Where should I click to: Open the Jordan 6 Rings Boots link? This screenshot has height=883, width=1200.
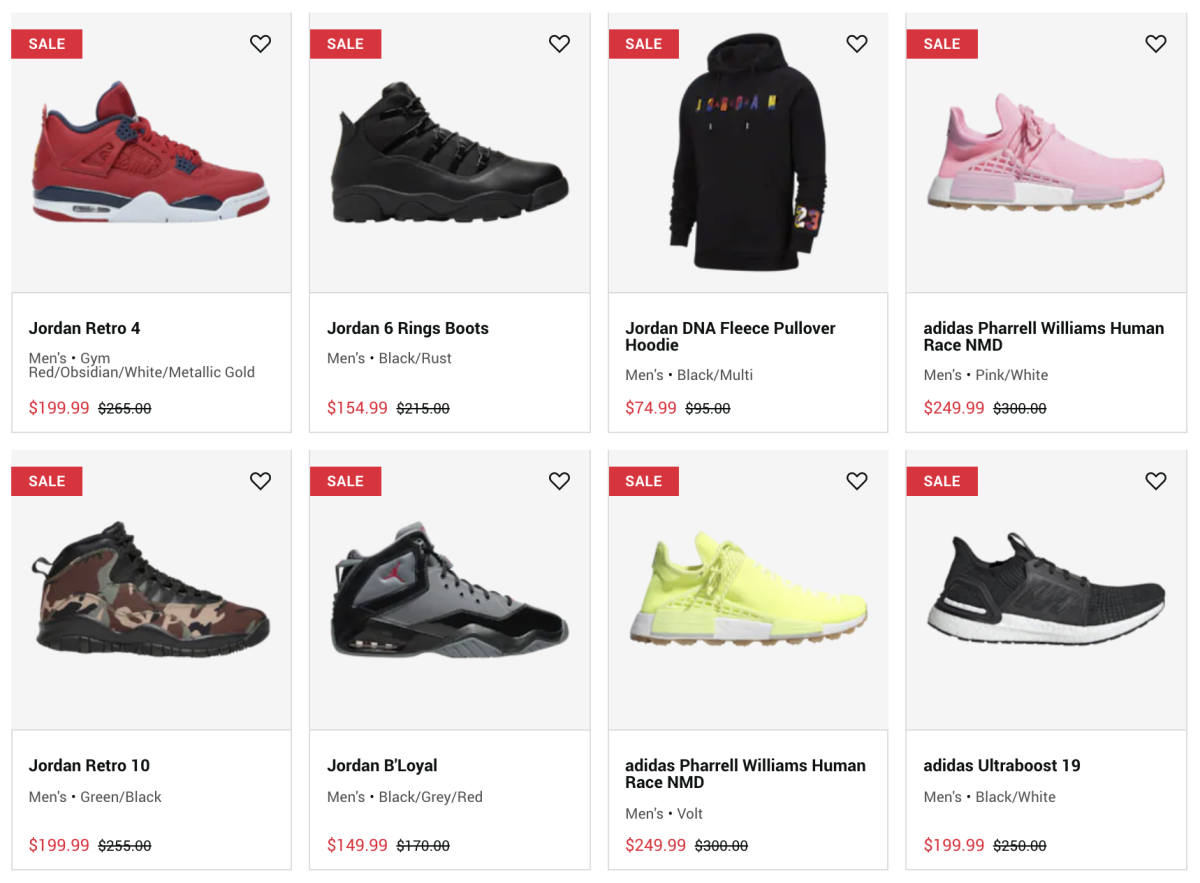[x=407, y=328]
